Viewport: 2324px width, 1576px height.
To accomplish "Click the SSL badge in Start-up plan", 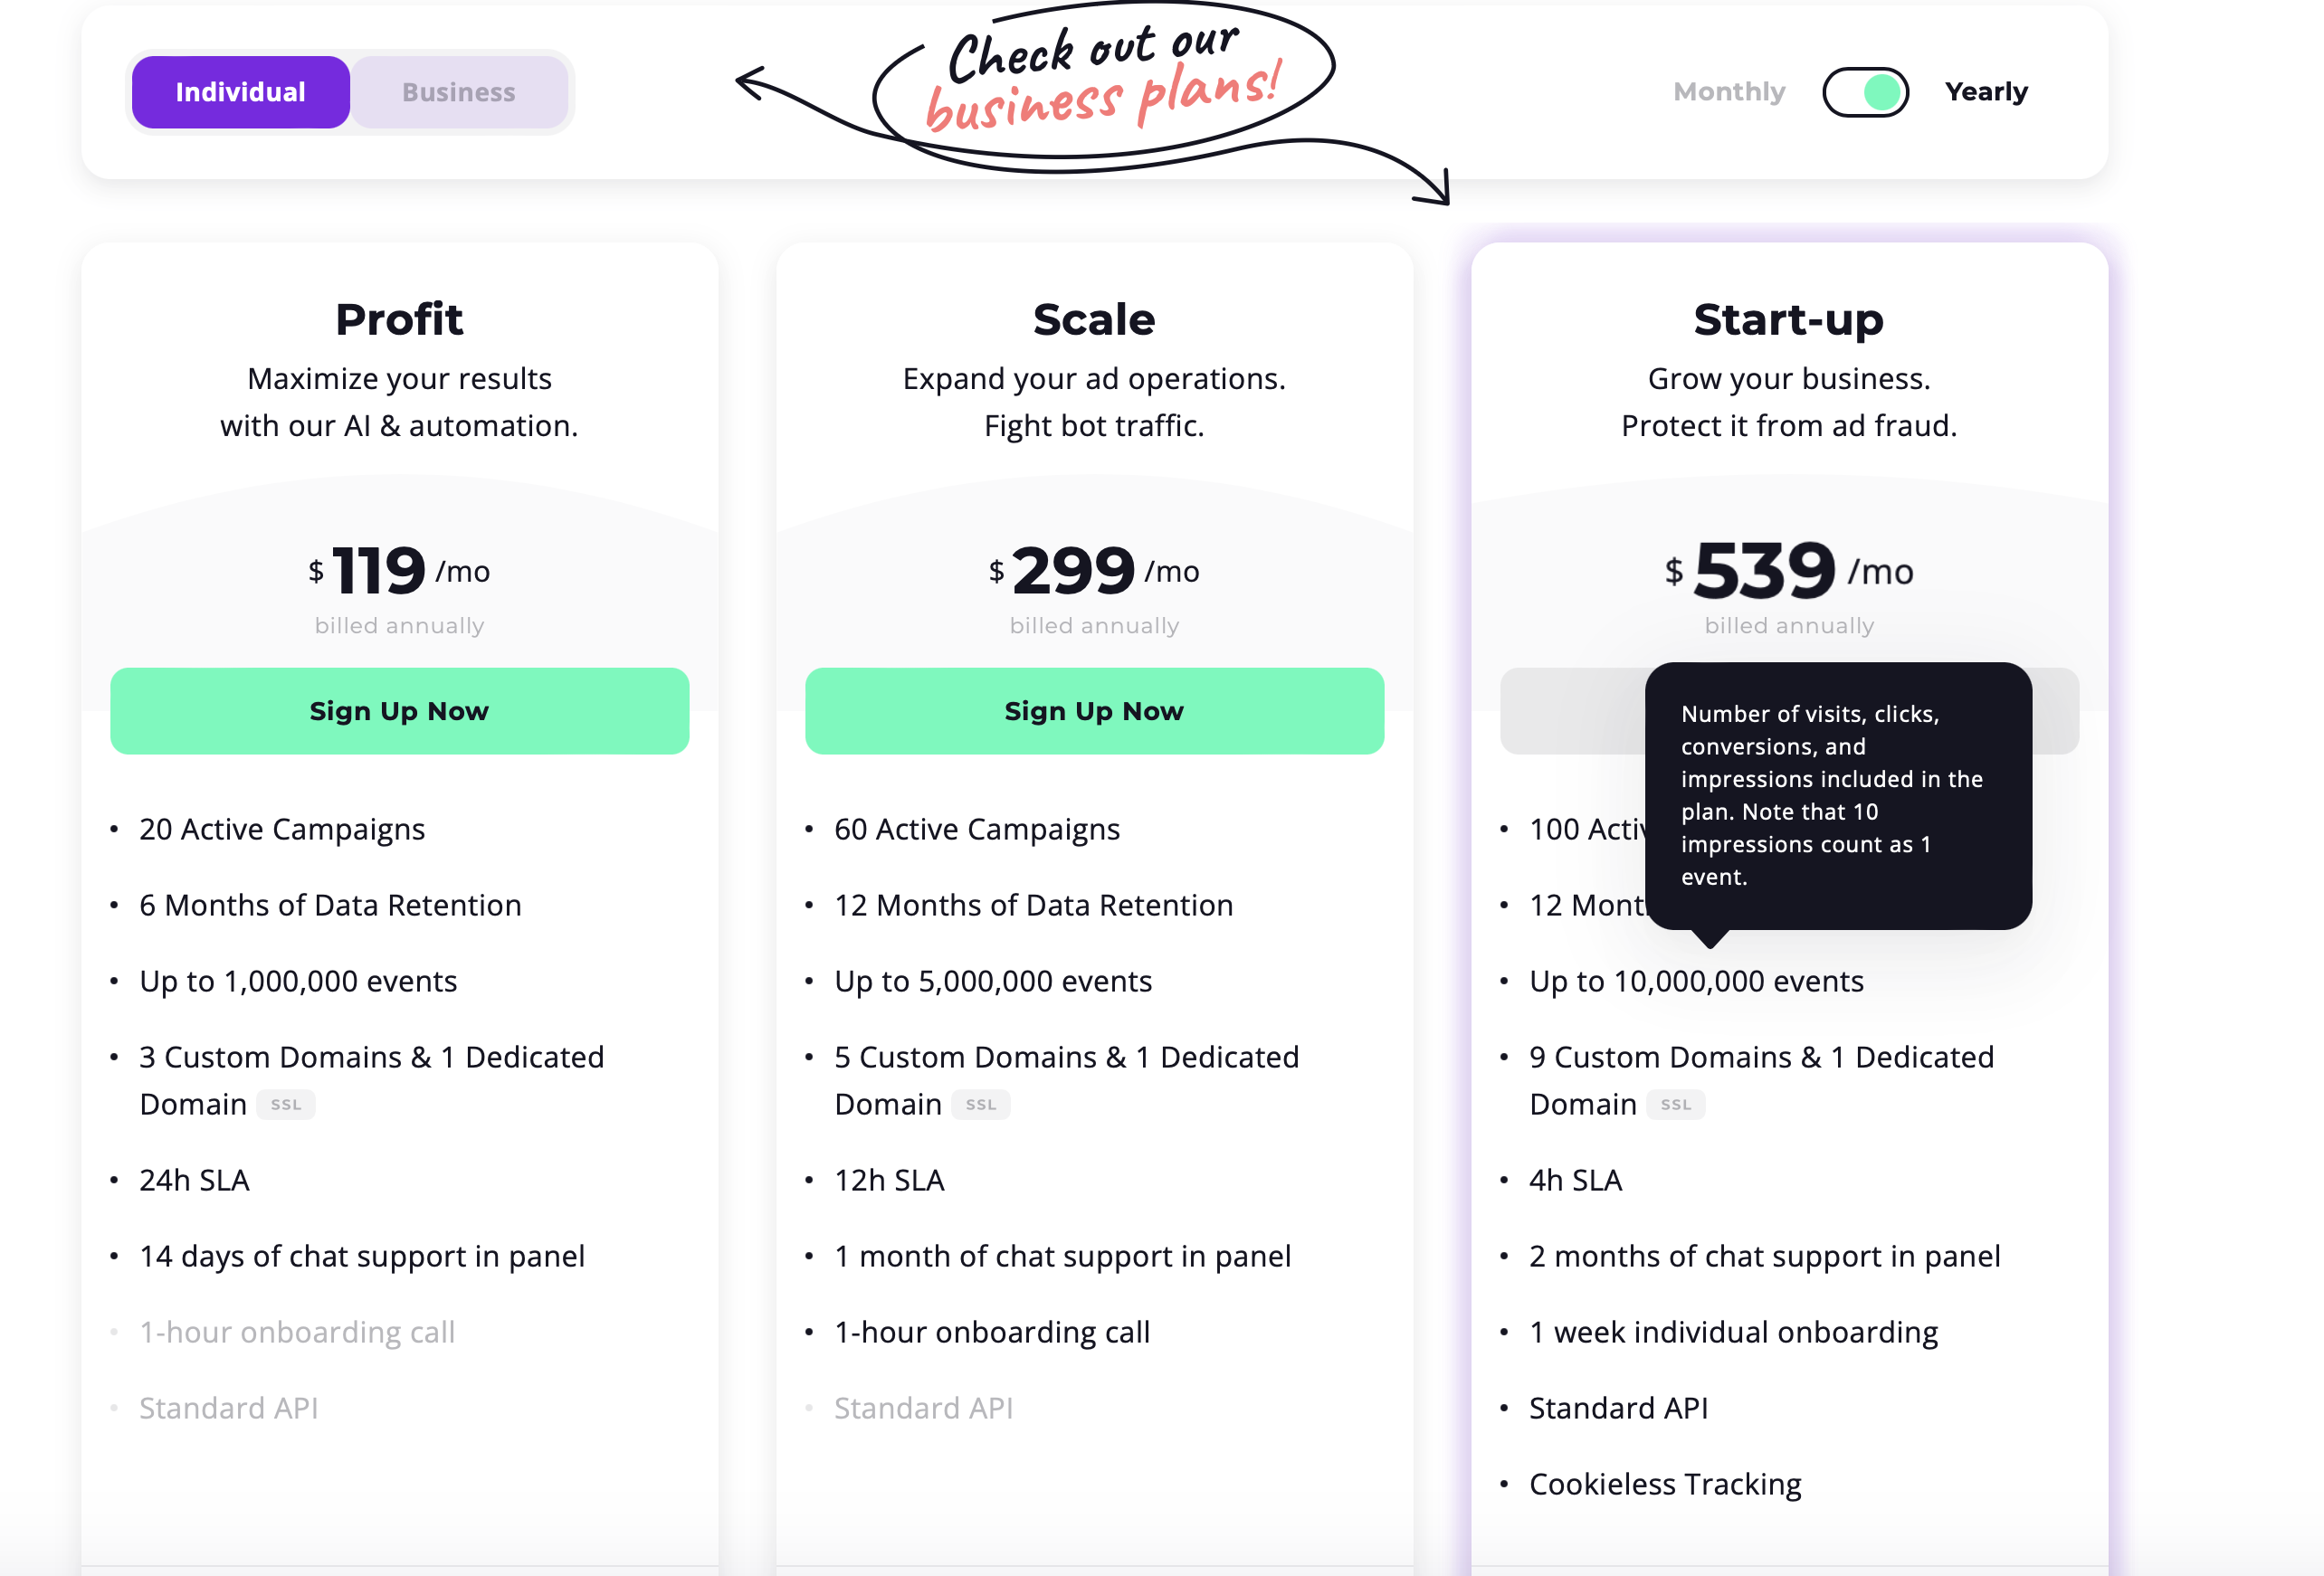I will click(1676, 1104).
